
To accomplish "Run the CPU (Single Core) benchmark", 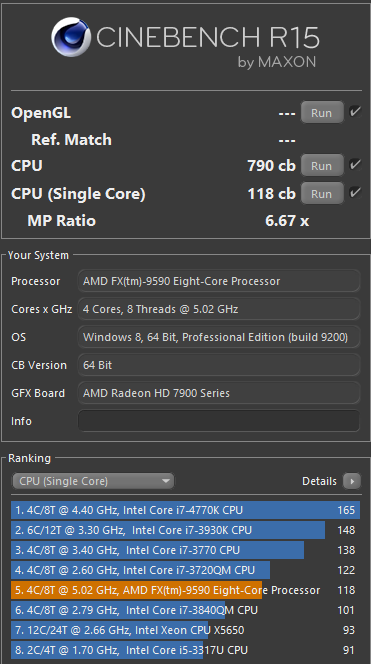I will tap(322, 193).
